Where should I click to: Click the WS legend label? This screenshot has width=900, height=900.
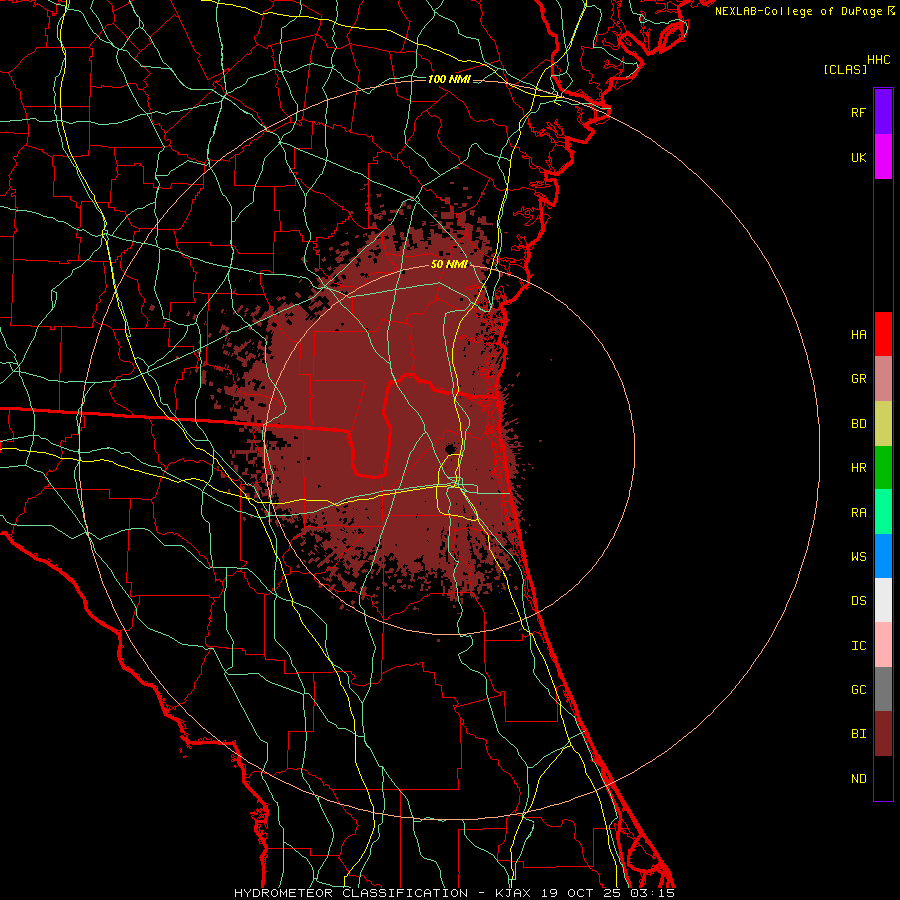[858, 557]
